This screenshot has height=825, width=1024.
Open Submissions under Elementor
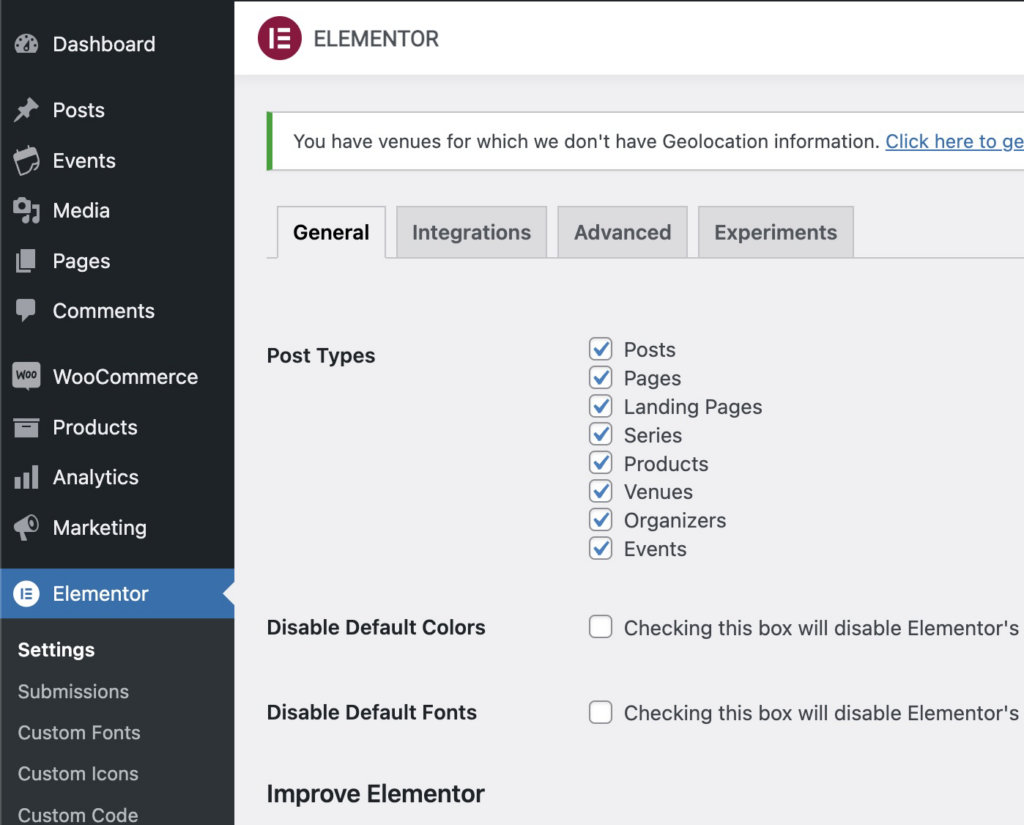tap(72, 691)
